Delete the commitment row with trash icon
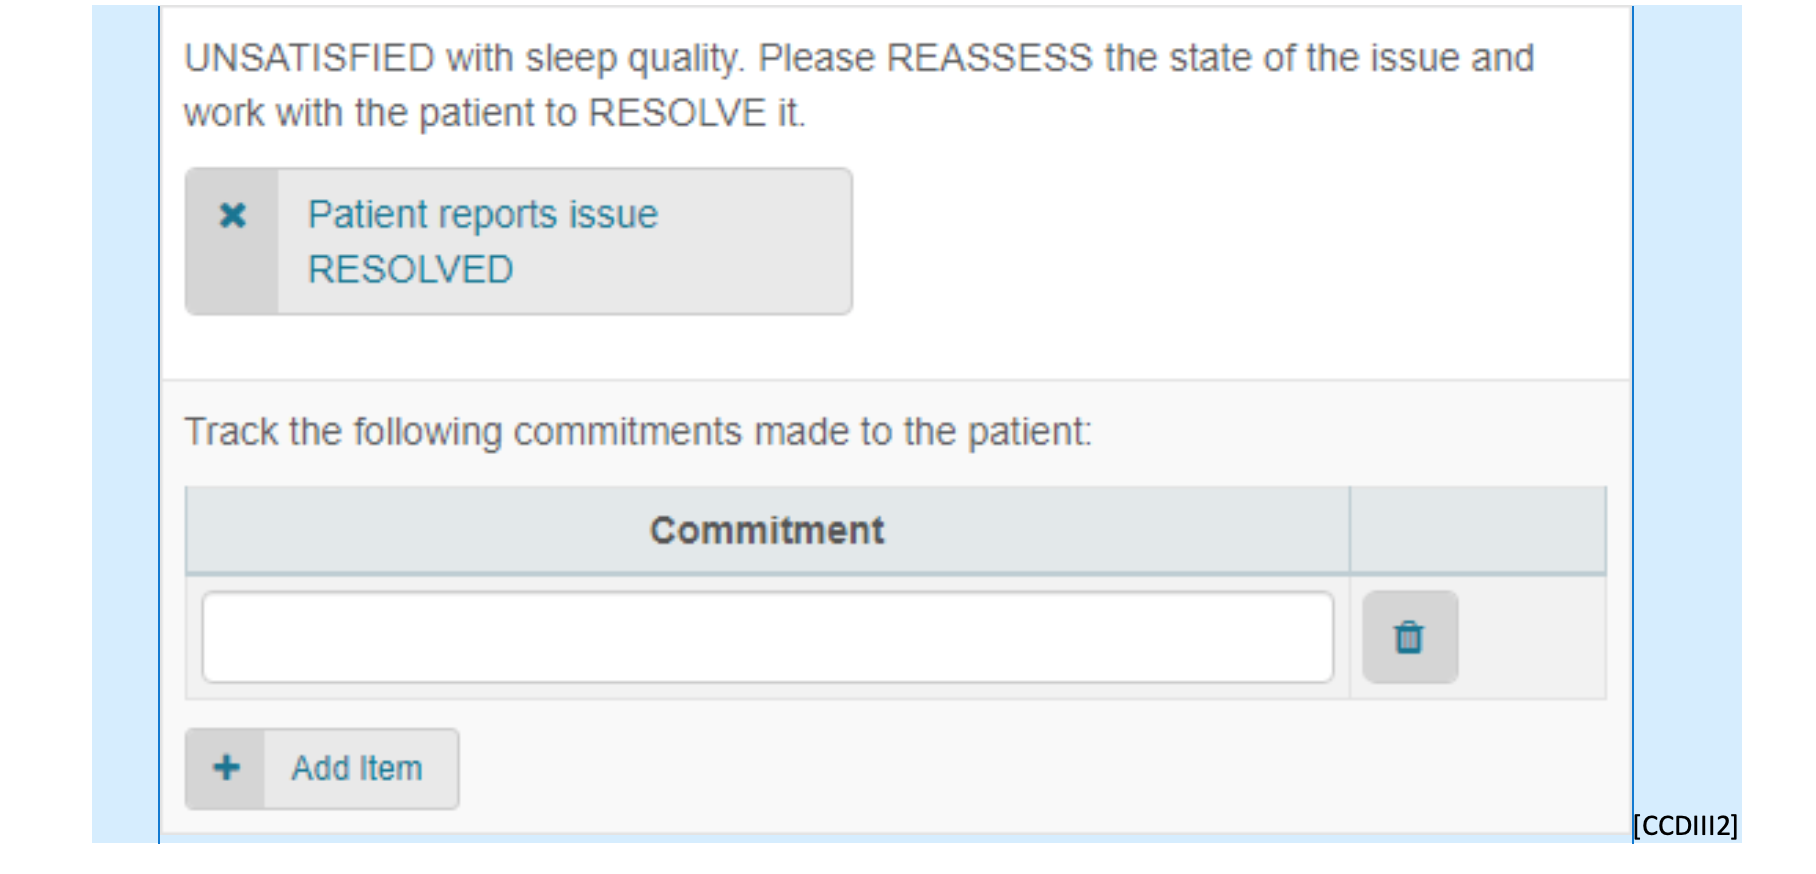The height and width of the screenshot is (874, 1816). point(1409,637)
